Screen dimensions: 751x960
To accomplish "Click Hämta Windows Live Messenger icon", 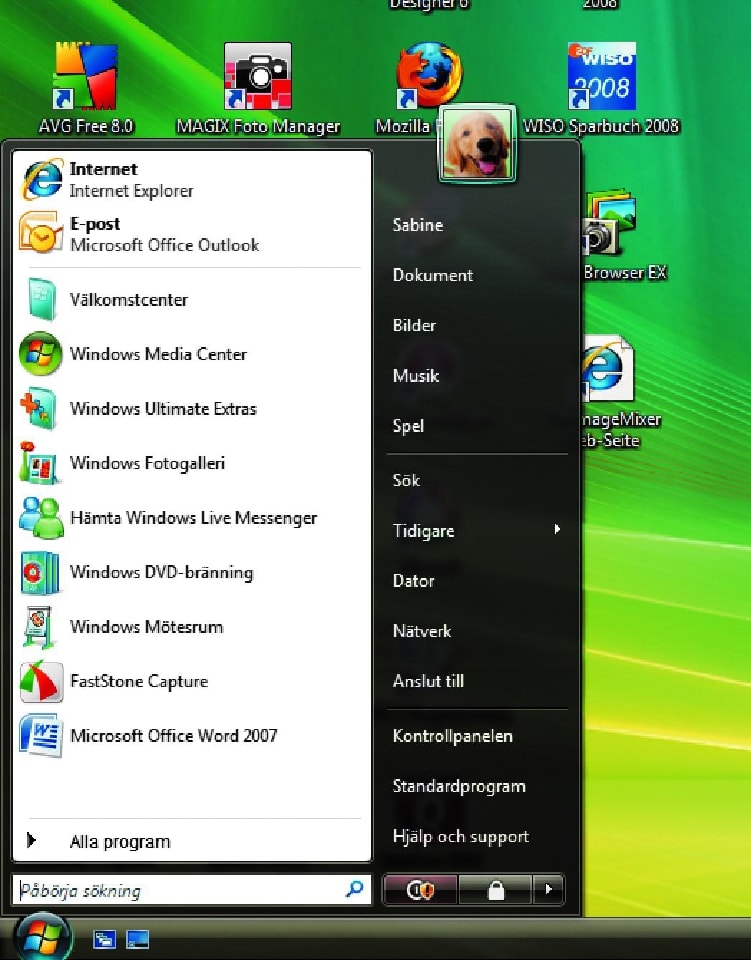I will click(41, 517).
